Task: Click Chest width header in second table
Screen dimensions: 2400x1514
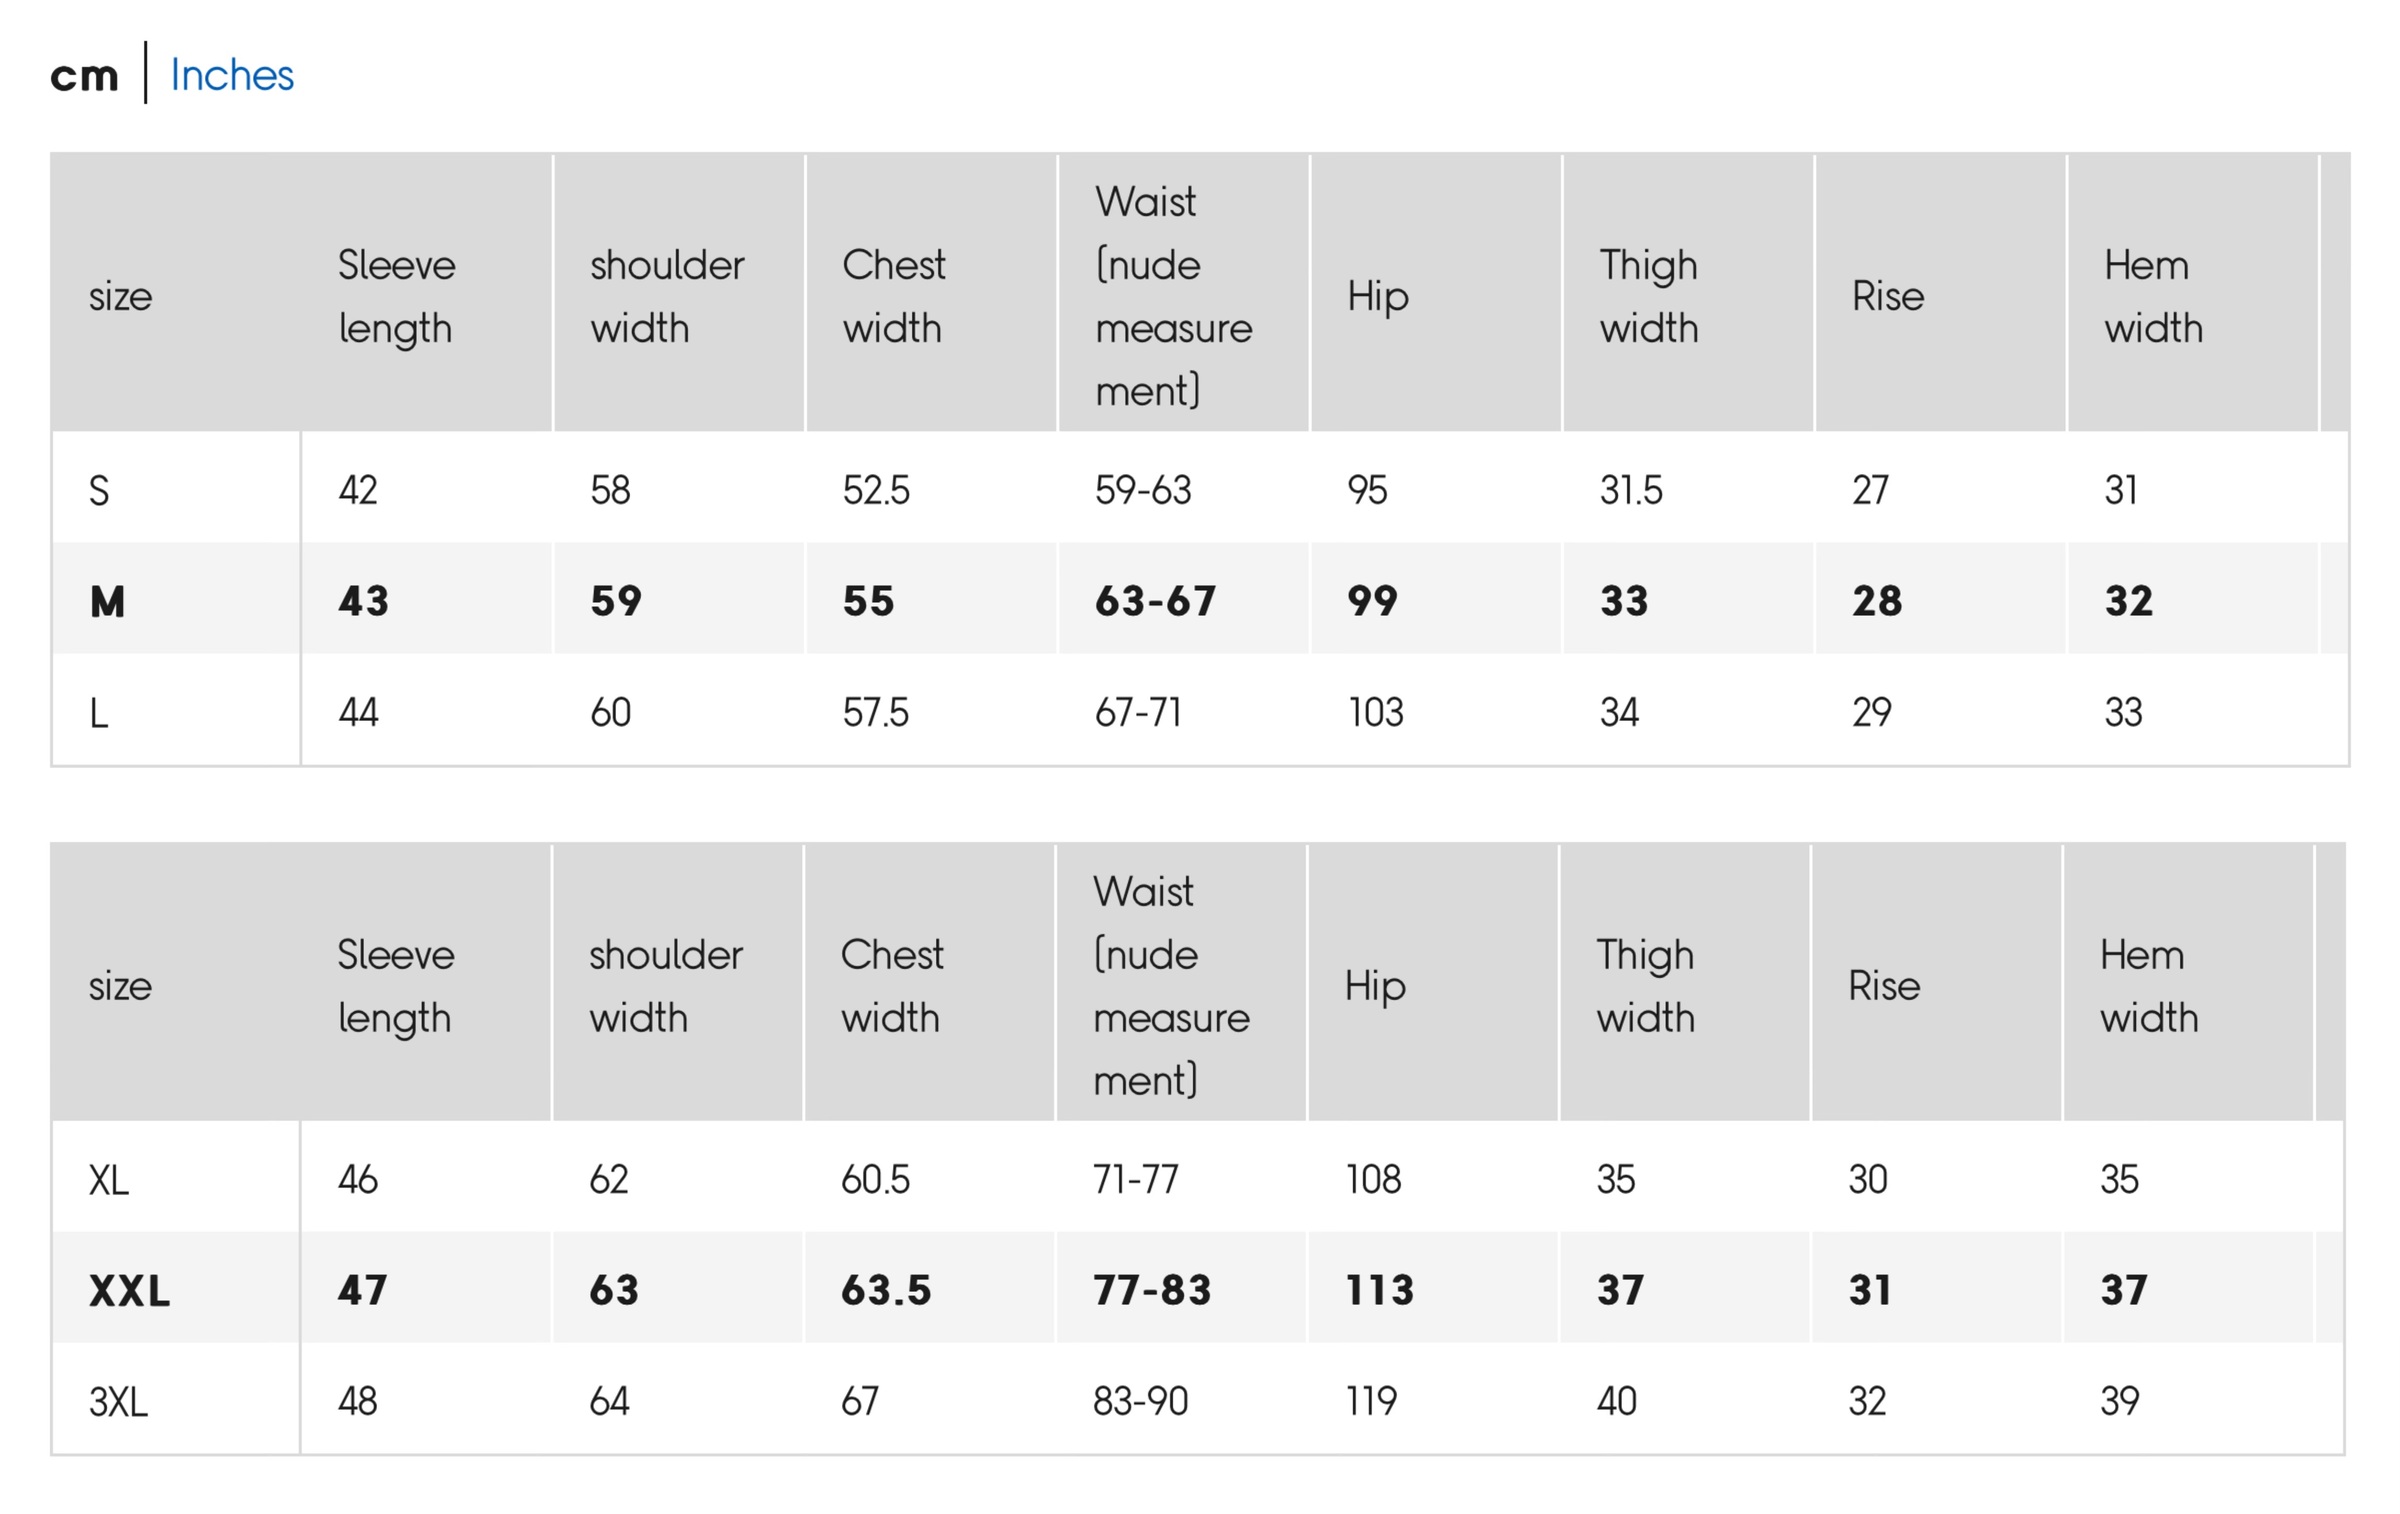Action: click(891, 986)
